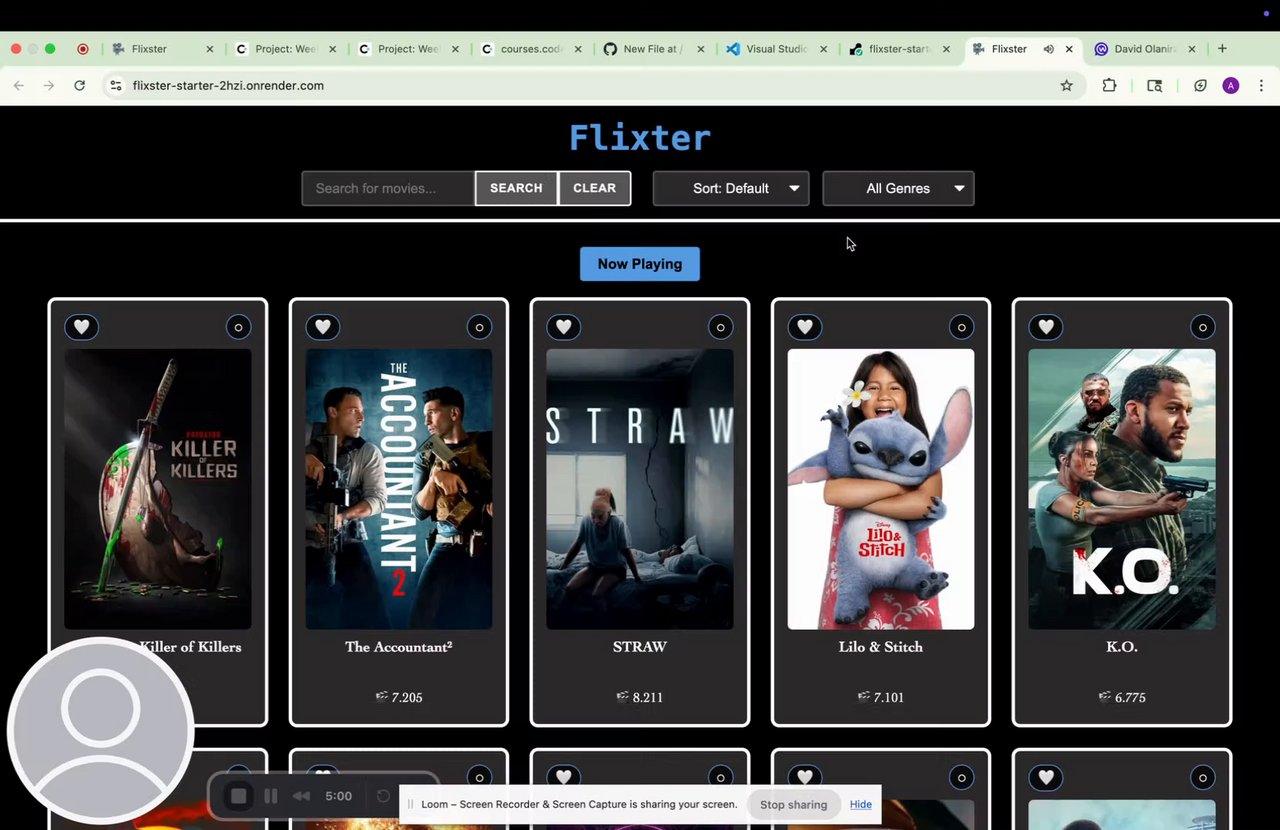Screen dimensions: 1280x830
Task: Reload the page with the refresh icon
Action: coord(79,86)
